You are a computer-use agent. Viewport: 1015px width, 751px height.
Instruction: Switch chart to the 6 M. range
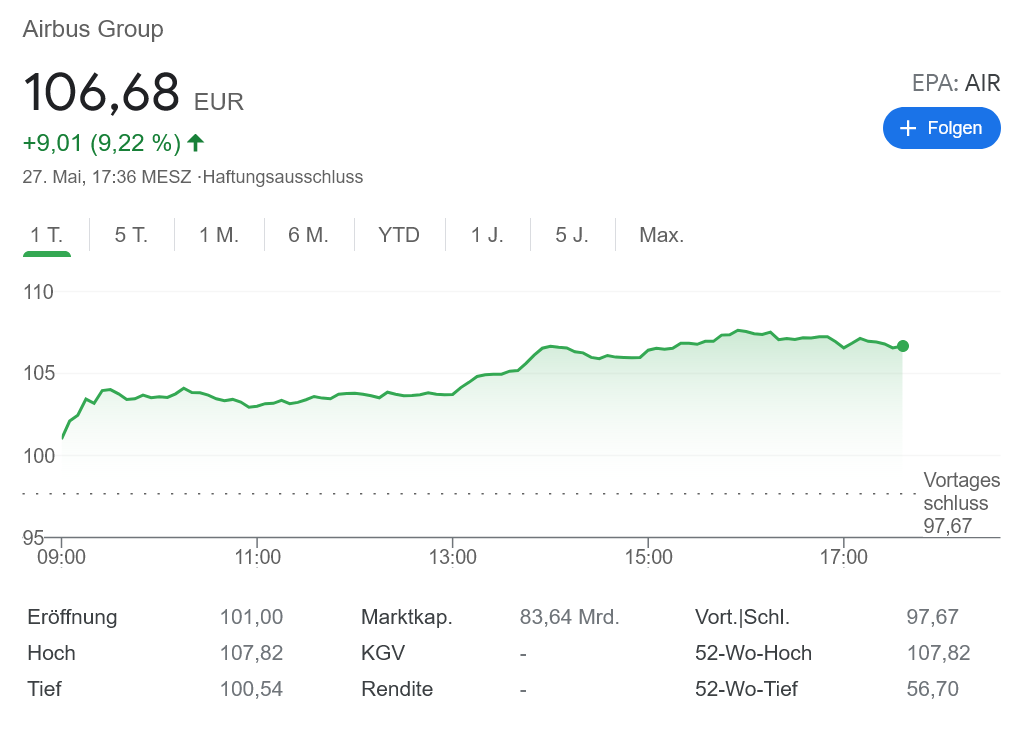[308, 235]
